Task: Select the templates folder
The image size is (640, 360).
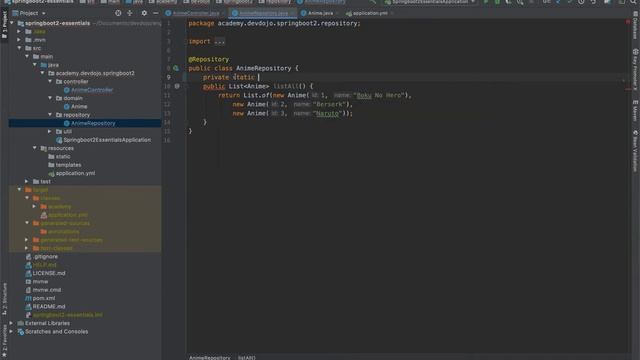Action: point(68,165)
